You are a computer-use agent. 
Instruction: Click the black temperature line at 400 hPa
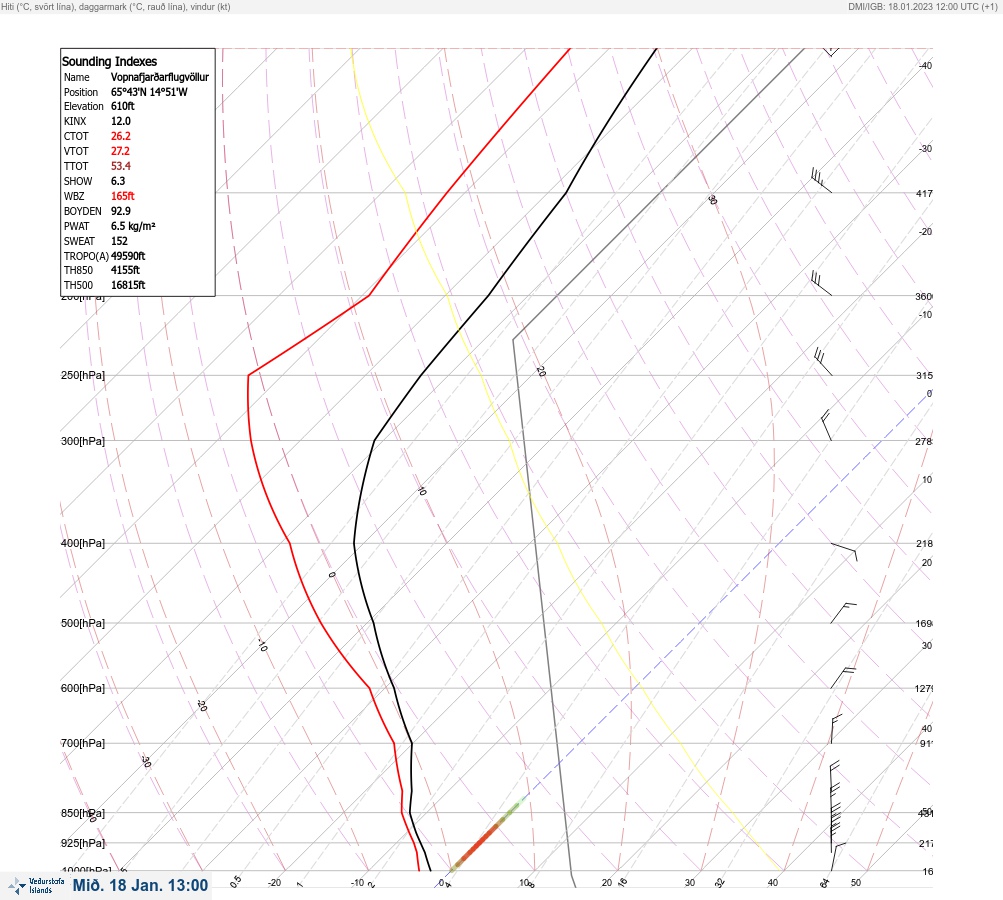tap(354, 543)
